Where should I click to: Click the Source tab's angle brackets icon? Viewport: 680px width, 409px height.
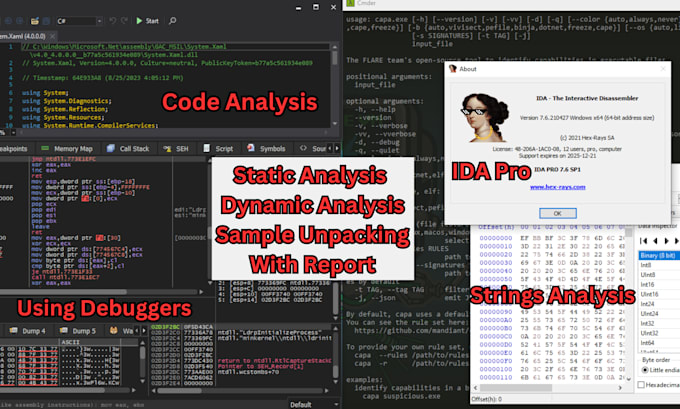click(x=303, y=148)
